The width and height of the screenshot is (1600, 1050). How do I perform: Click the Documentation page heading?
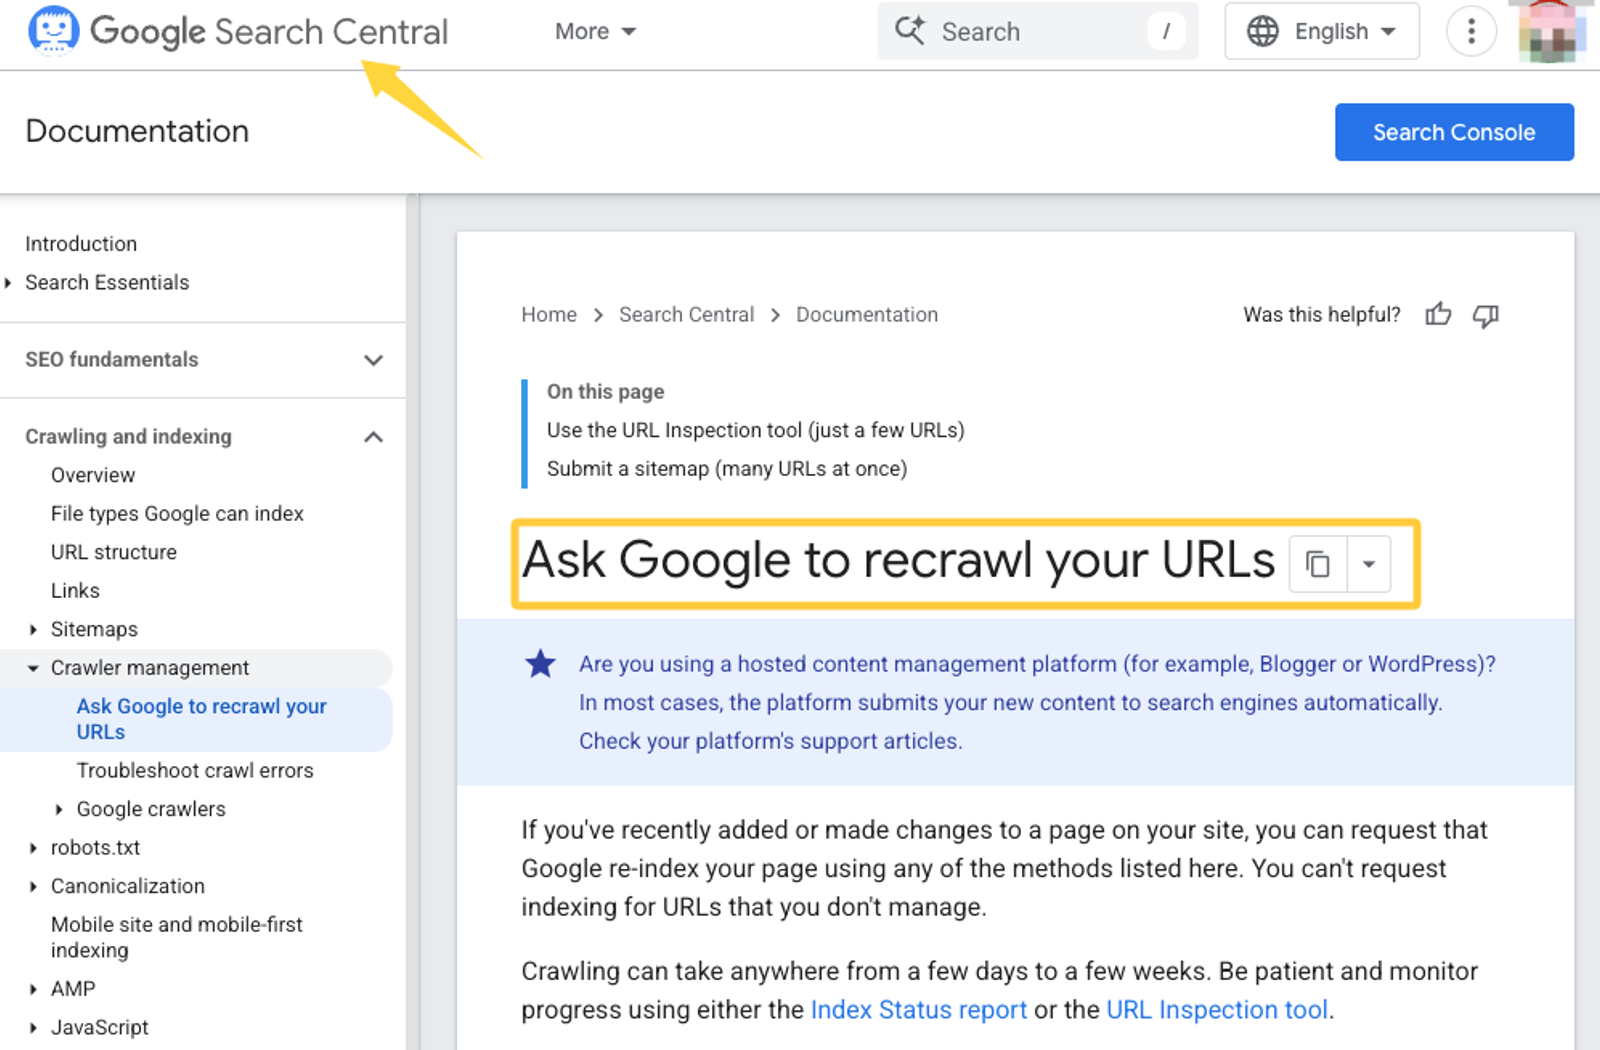[137, 131]
